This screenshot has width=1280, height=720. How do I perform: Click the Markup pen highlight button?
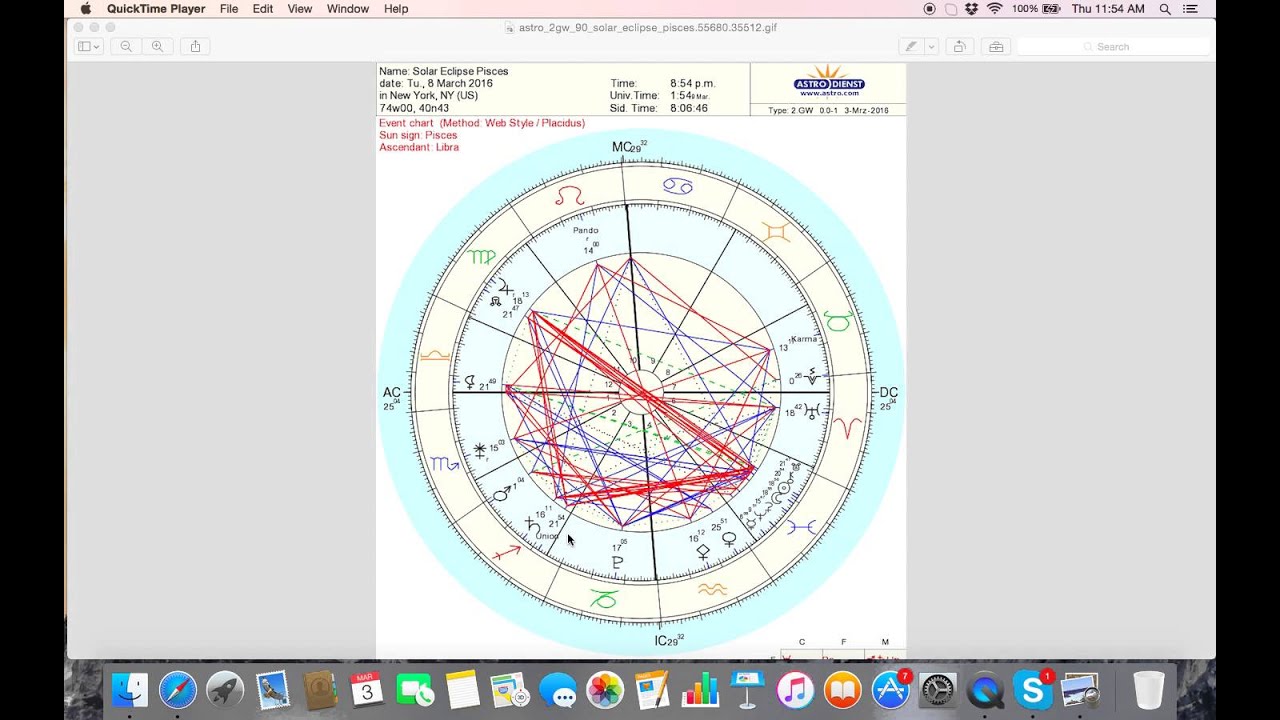pos(910,46)
